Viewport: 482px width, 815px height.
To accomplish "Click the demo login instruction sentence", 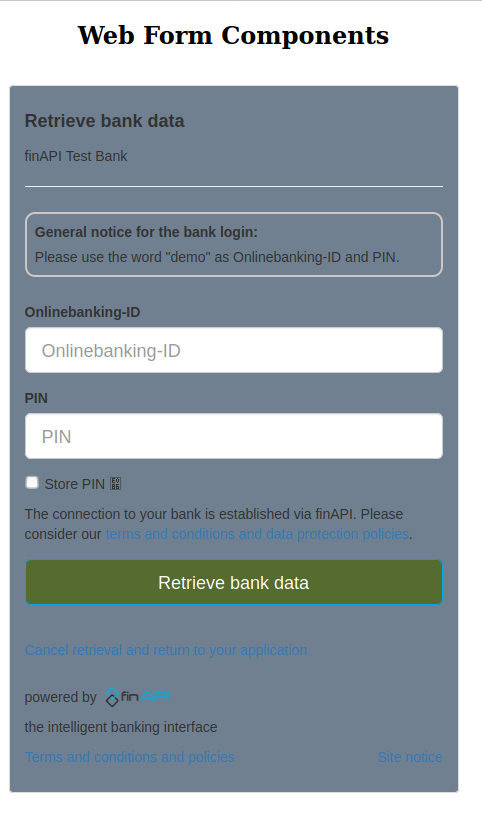I will coord(217,257).
